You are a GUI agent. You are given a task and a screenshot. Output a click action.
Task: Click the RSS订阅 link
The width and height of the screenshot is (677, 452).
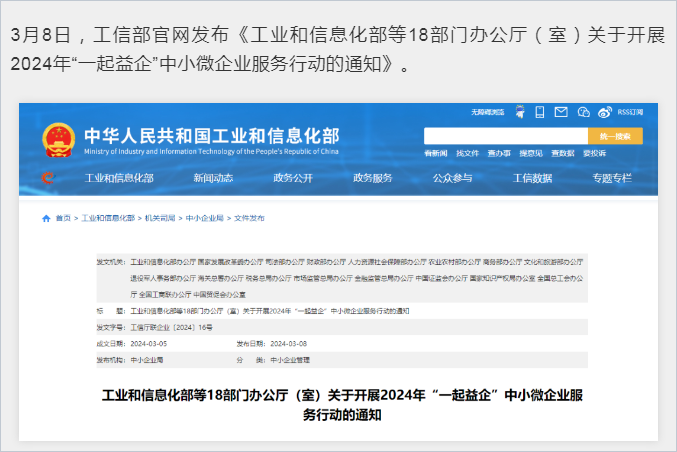(630, 112)
